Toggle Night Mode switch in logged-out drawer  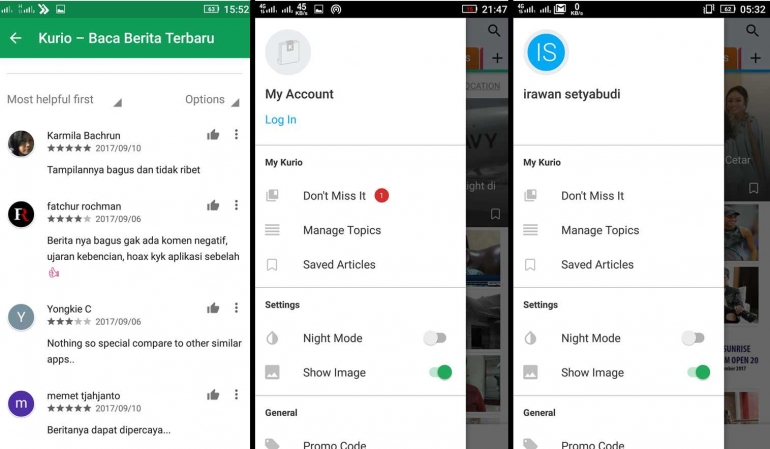point(435,338)
